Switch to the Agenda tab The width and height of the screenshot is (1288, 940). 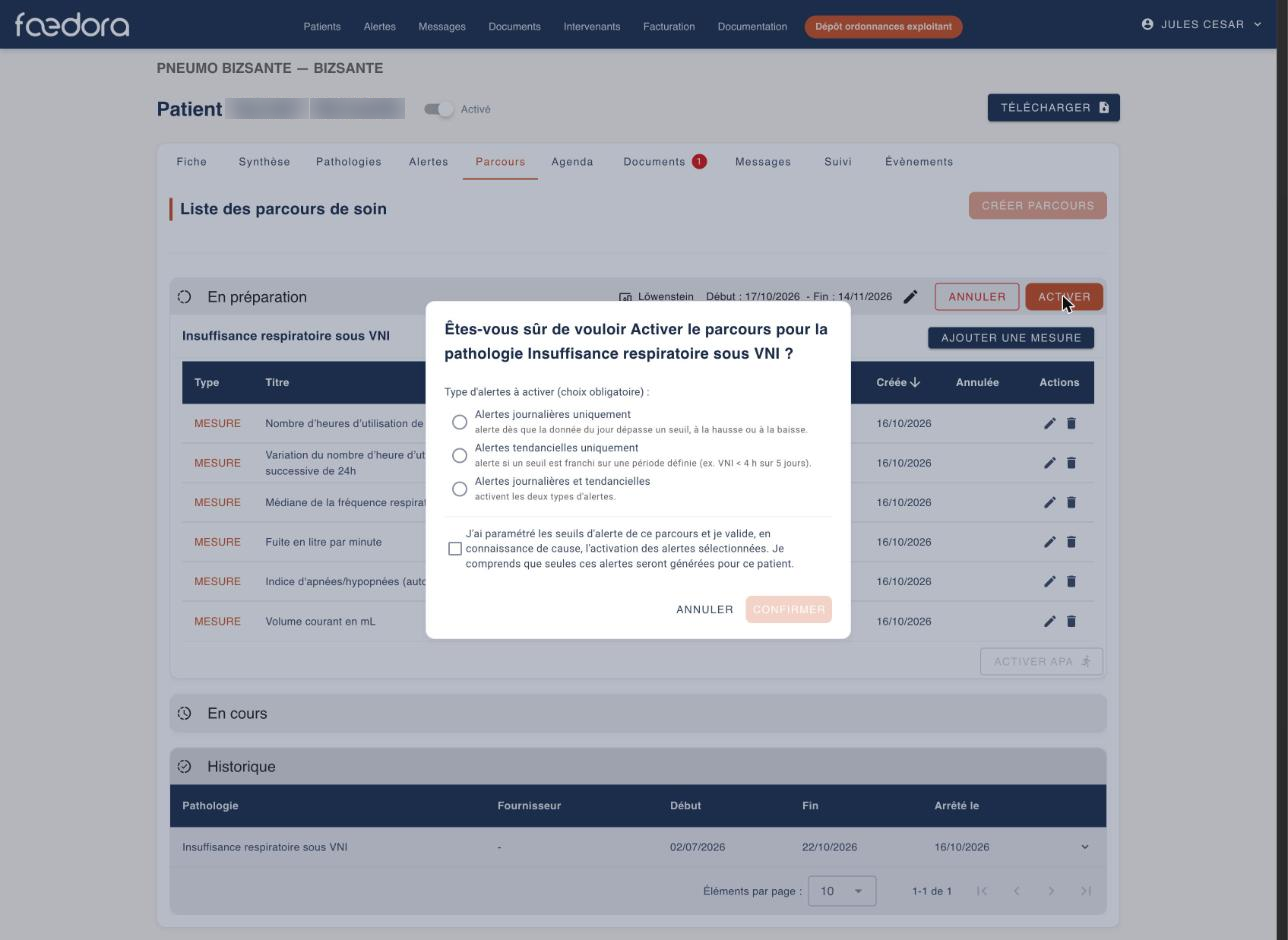pos(572,161)
